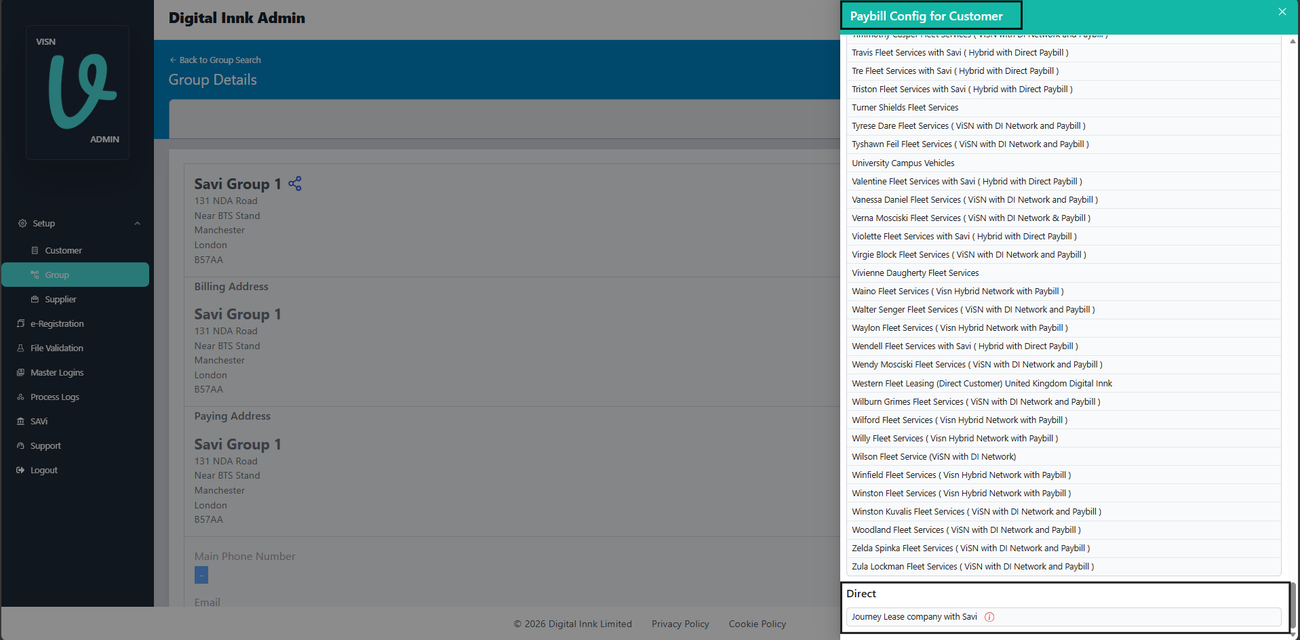This screenshot has height=640, width=1300.
Task: Select Winston Kuvalis Fleet Services
Action: coord(1063,511)
